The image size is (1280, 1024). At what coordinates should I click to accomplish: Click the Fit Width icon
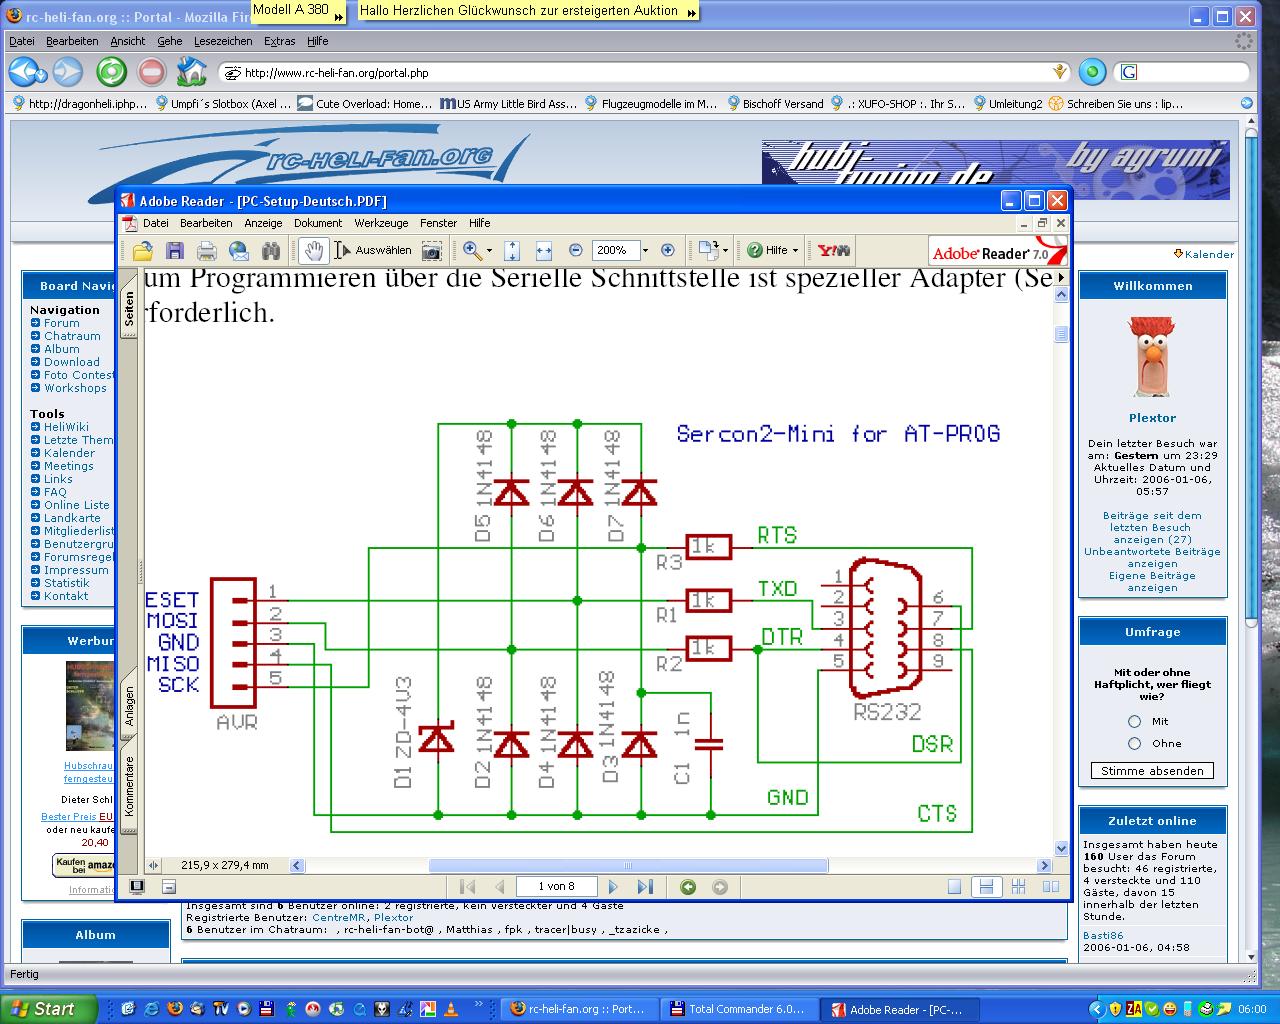(544, 250)
